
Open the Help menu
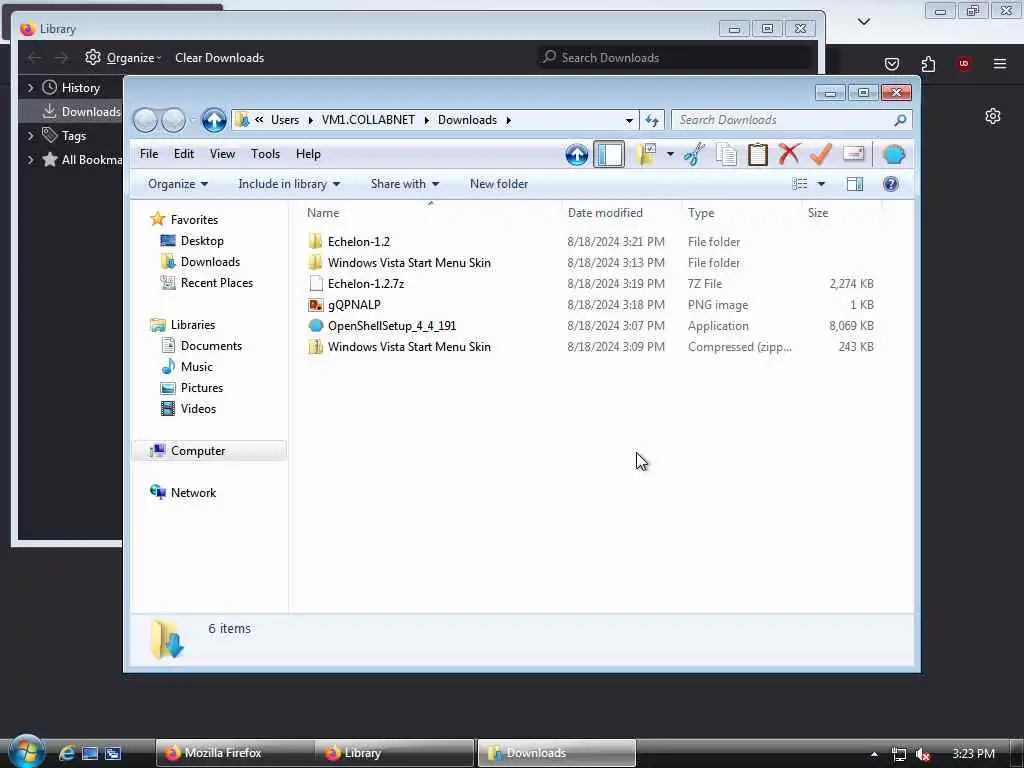(308, 154)
